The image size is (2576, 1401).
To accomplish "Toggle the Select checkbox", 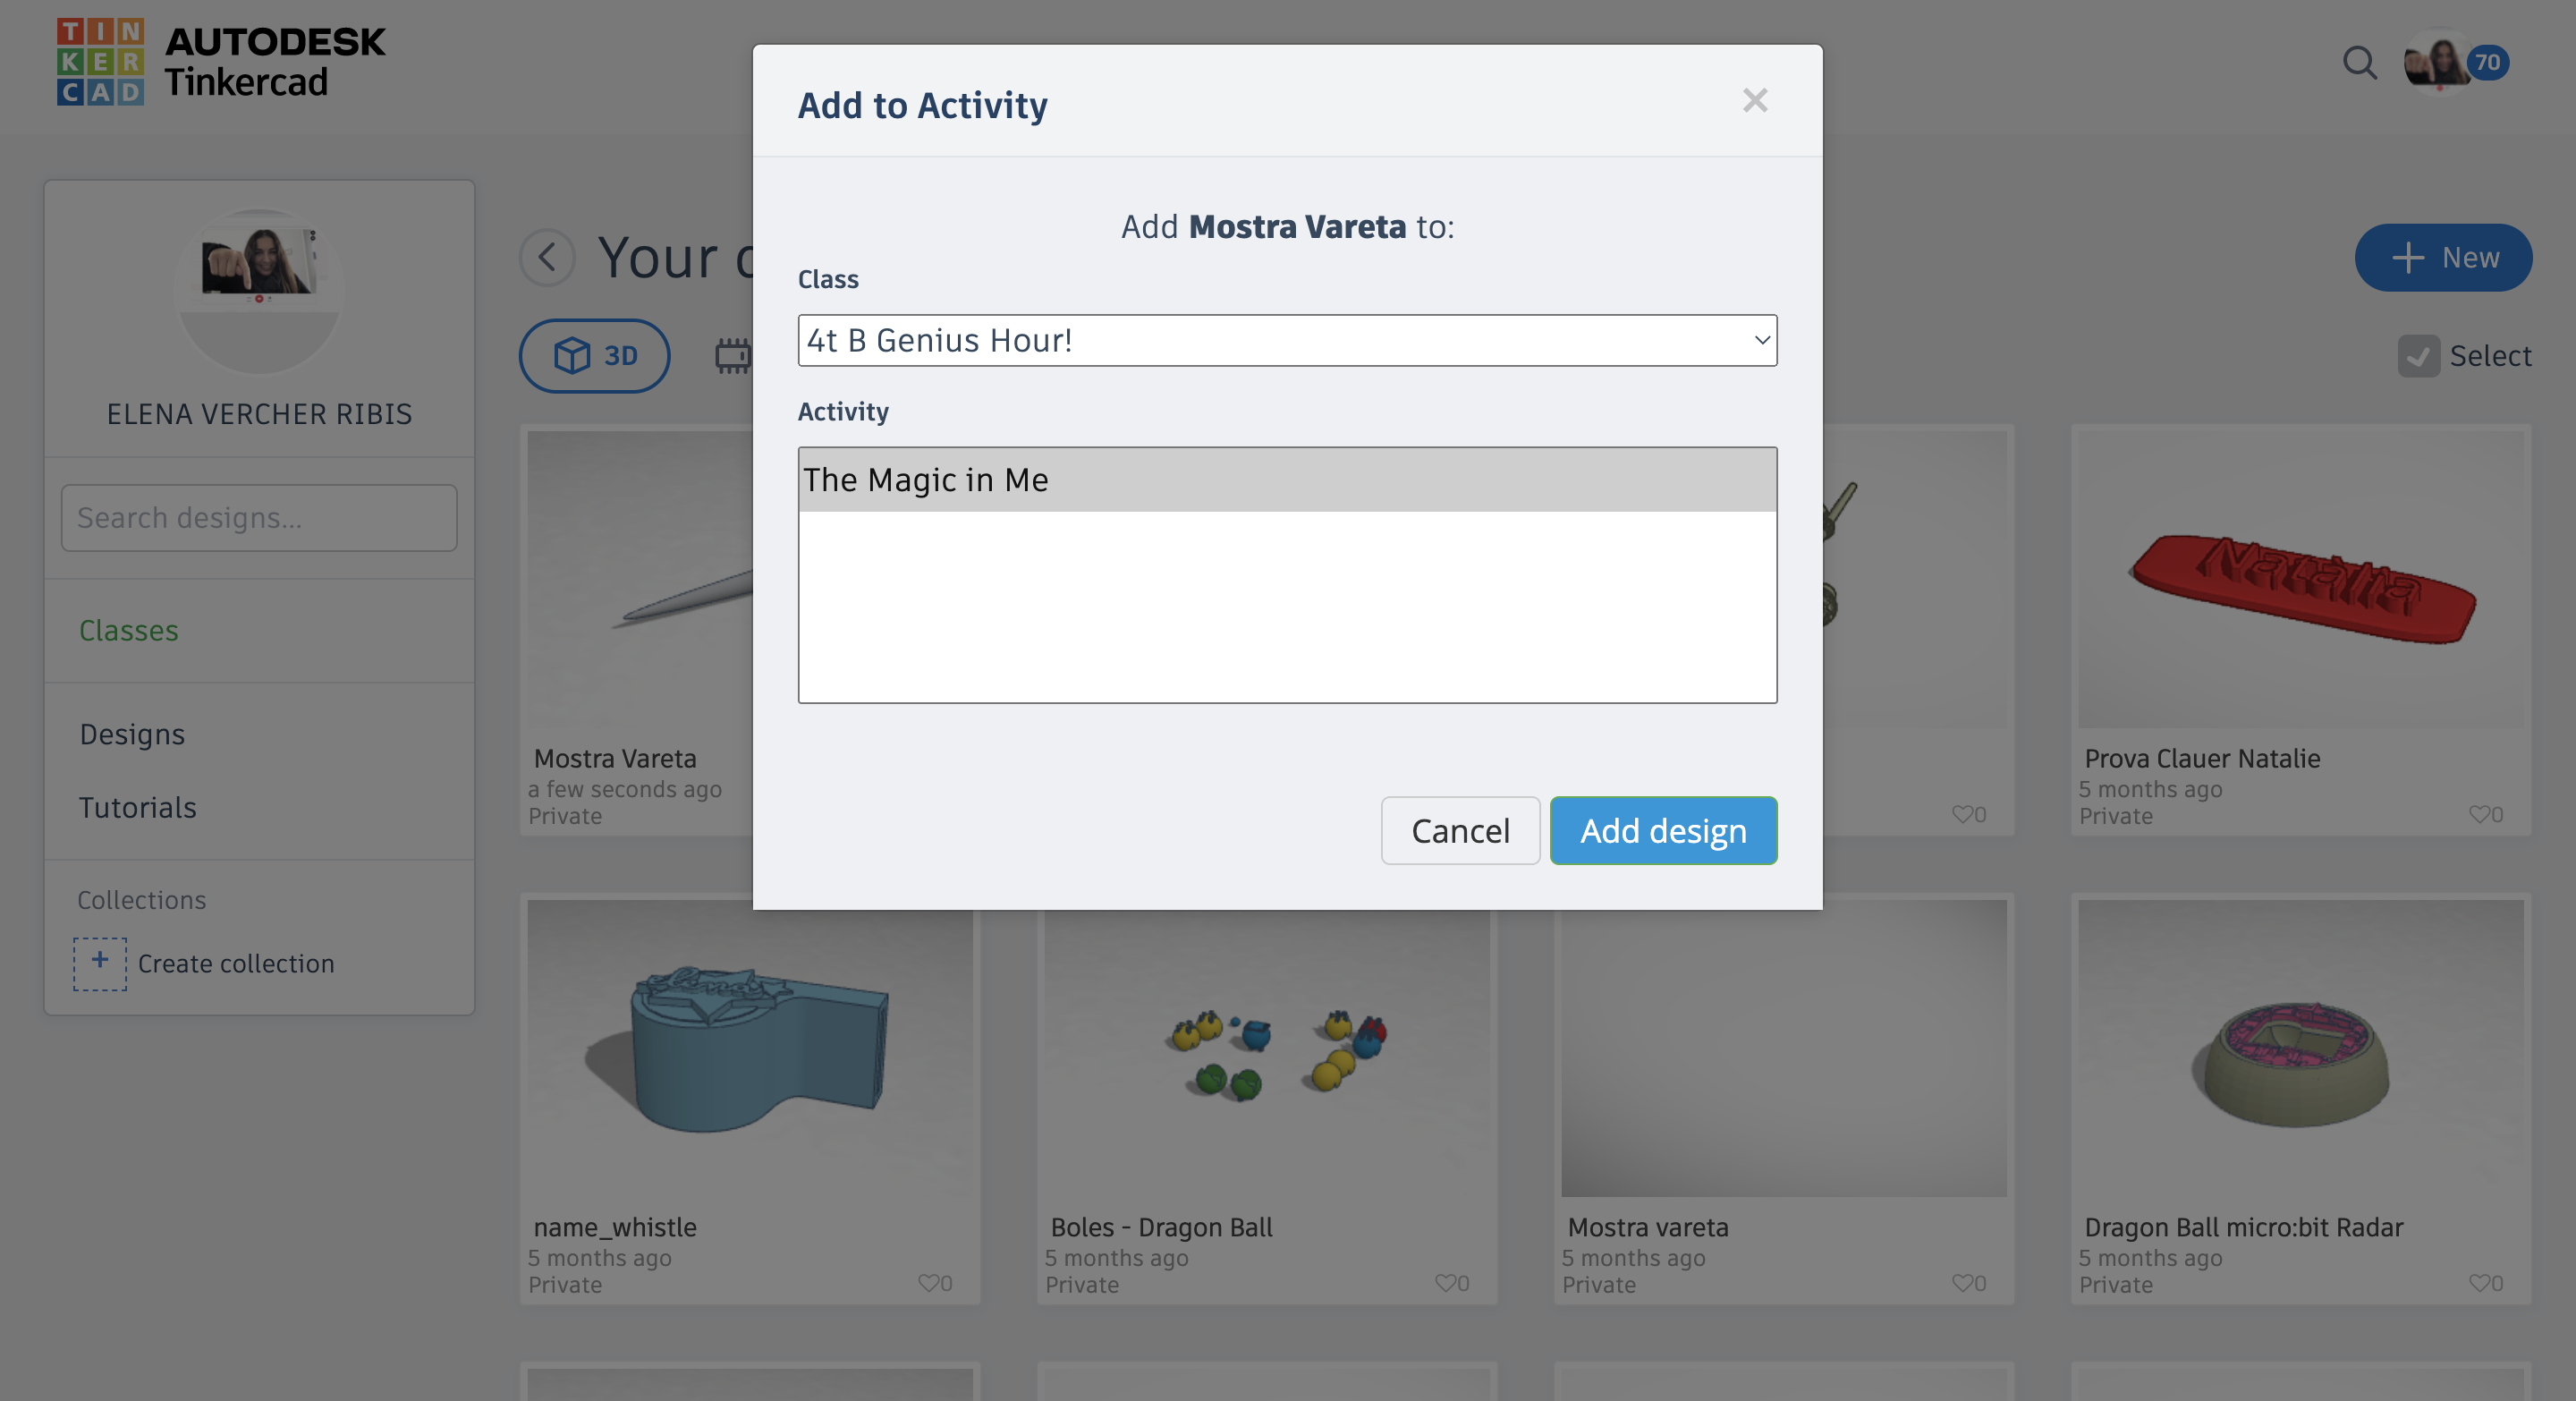I will [2418, 356].
